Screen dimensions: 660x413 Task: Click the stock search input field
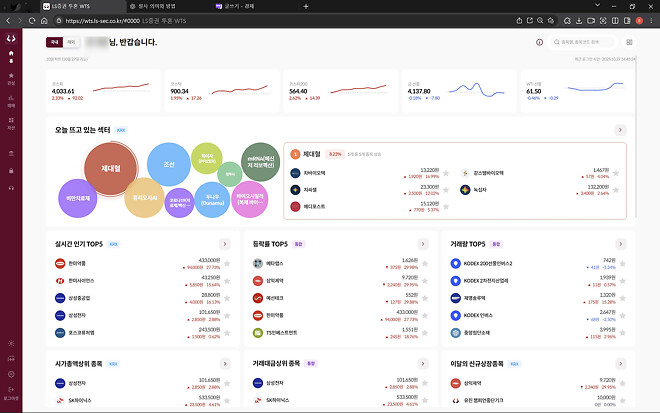583,42
